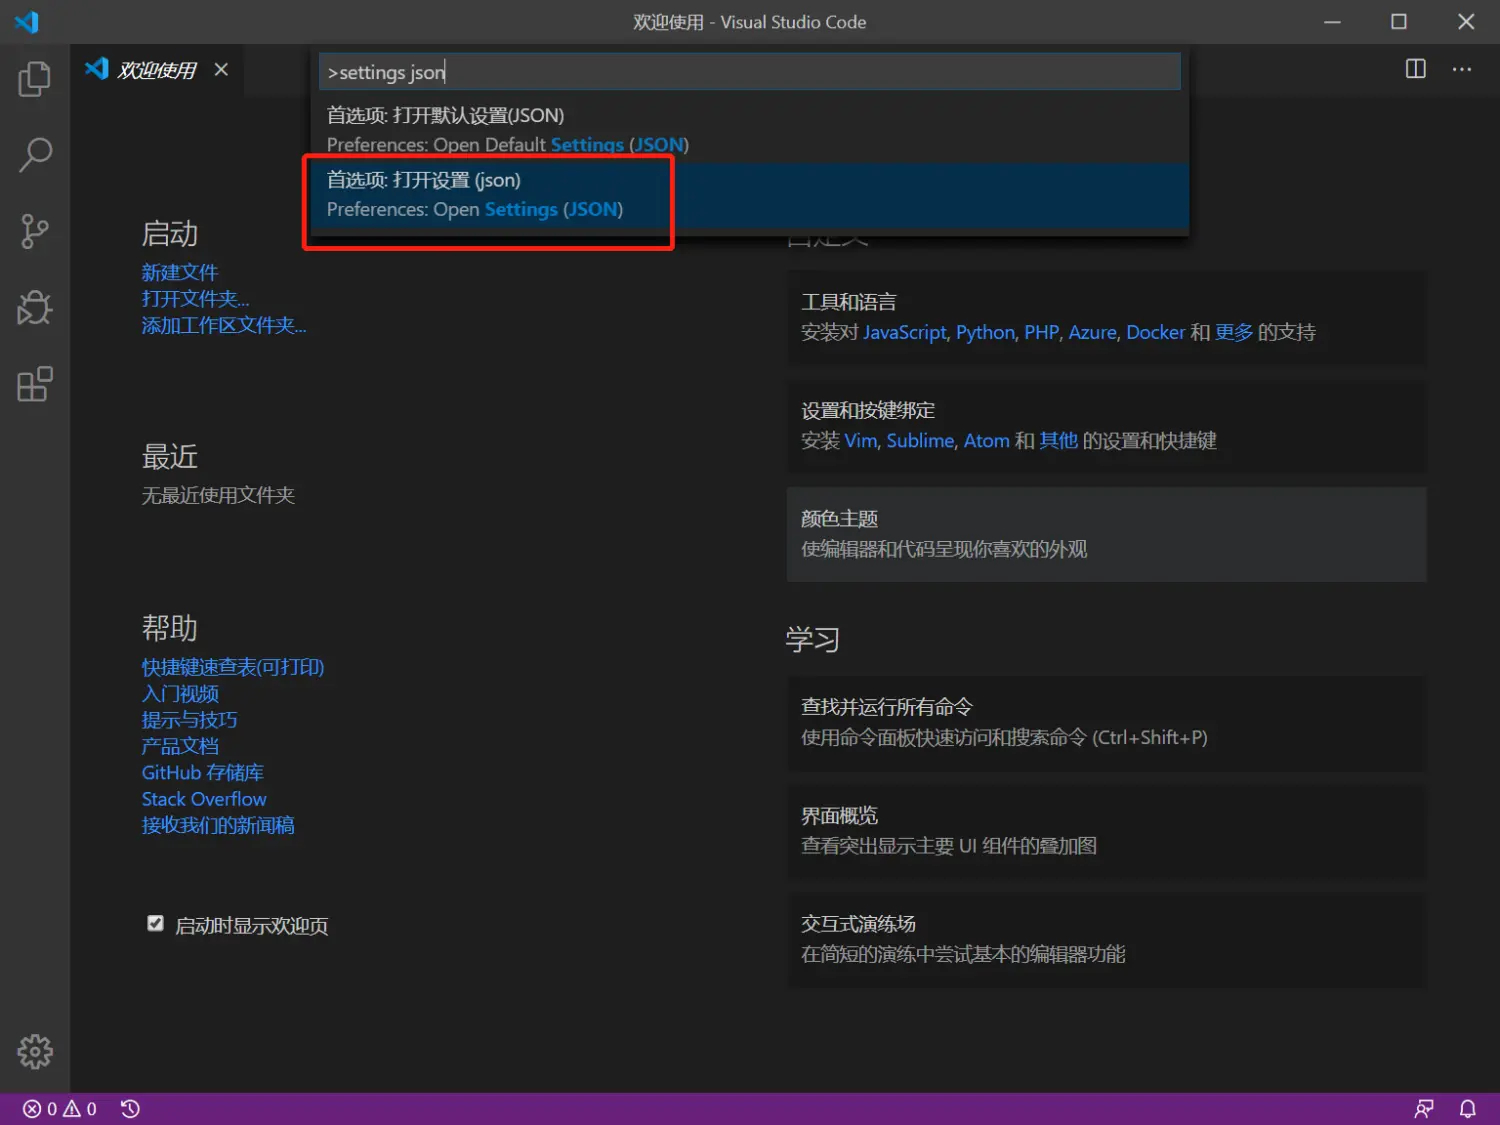Show errors and warnings in status bar
1500x1125 pixels.
[x=60, y=1109]
